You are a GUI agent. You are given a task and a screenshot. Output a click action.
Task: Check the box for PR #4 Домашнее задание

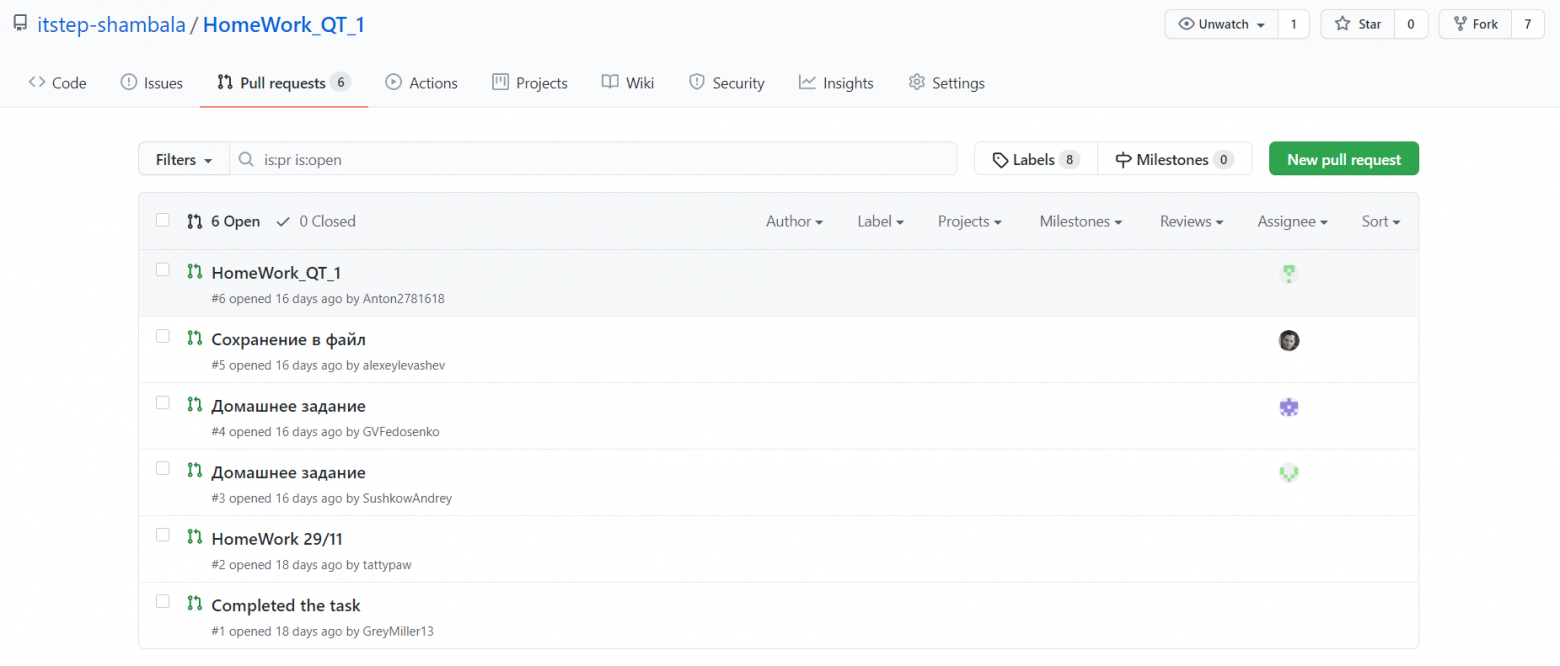(163, 403)
